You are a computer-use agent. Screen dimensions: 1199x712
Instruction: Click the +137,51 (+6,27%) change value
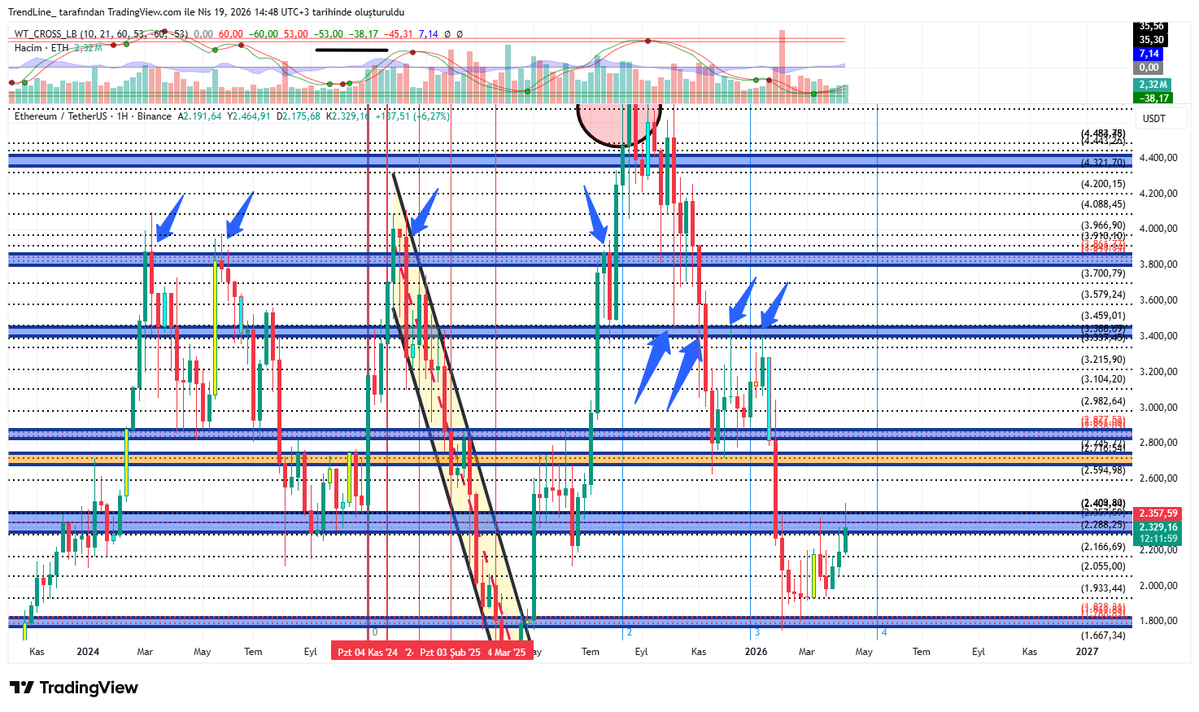pos(413,116)
